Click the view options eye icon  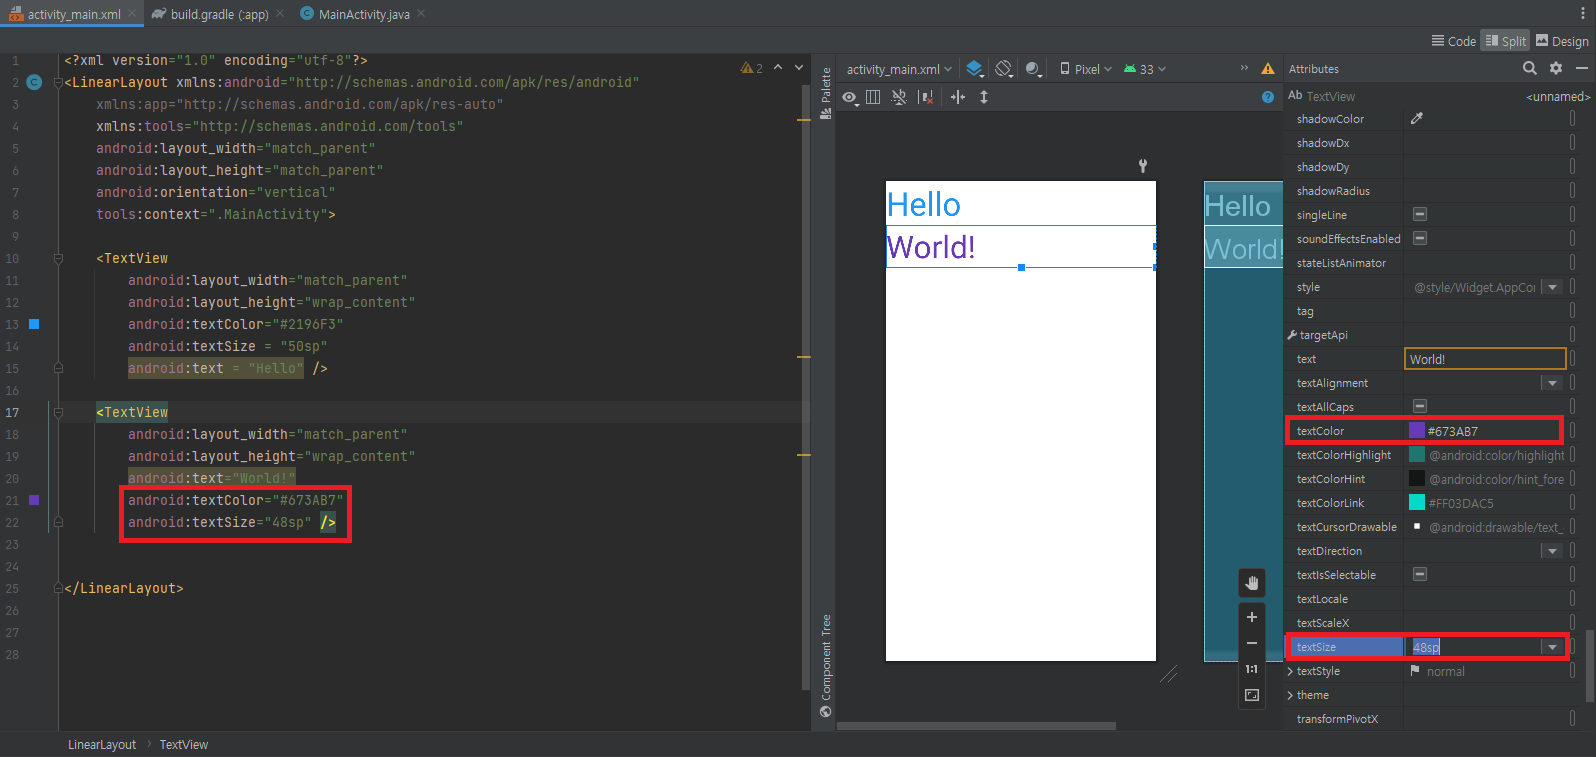(849, 97)
